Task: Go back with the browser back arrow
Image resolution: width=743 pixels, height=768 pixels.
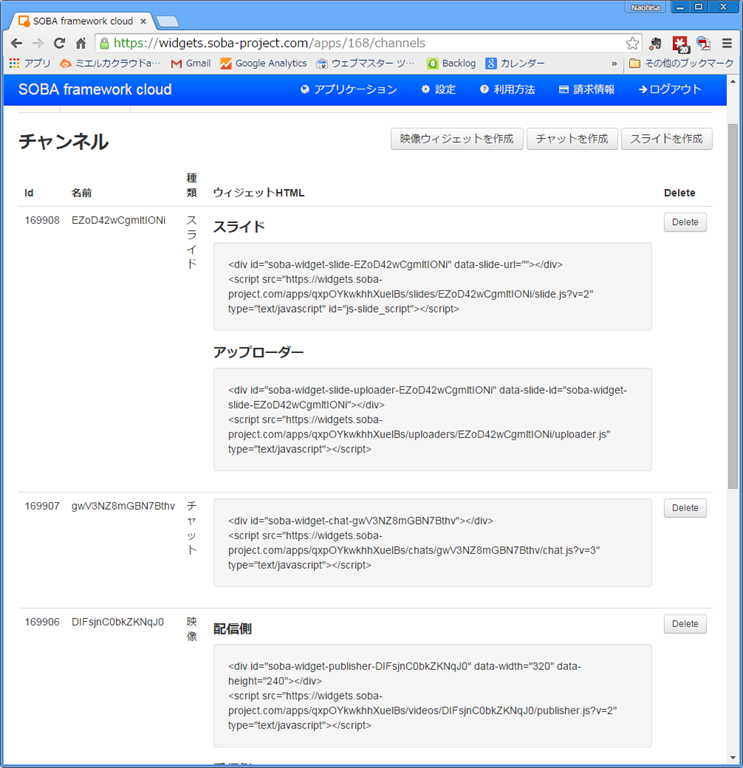Action: click(17, 43)
